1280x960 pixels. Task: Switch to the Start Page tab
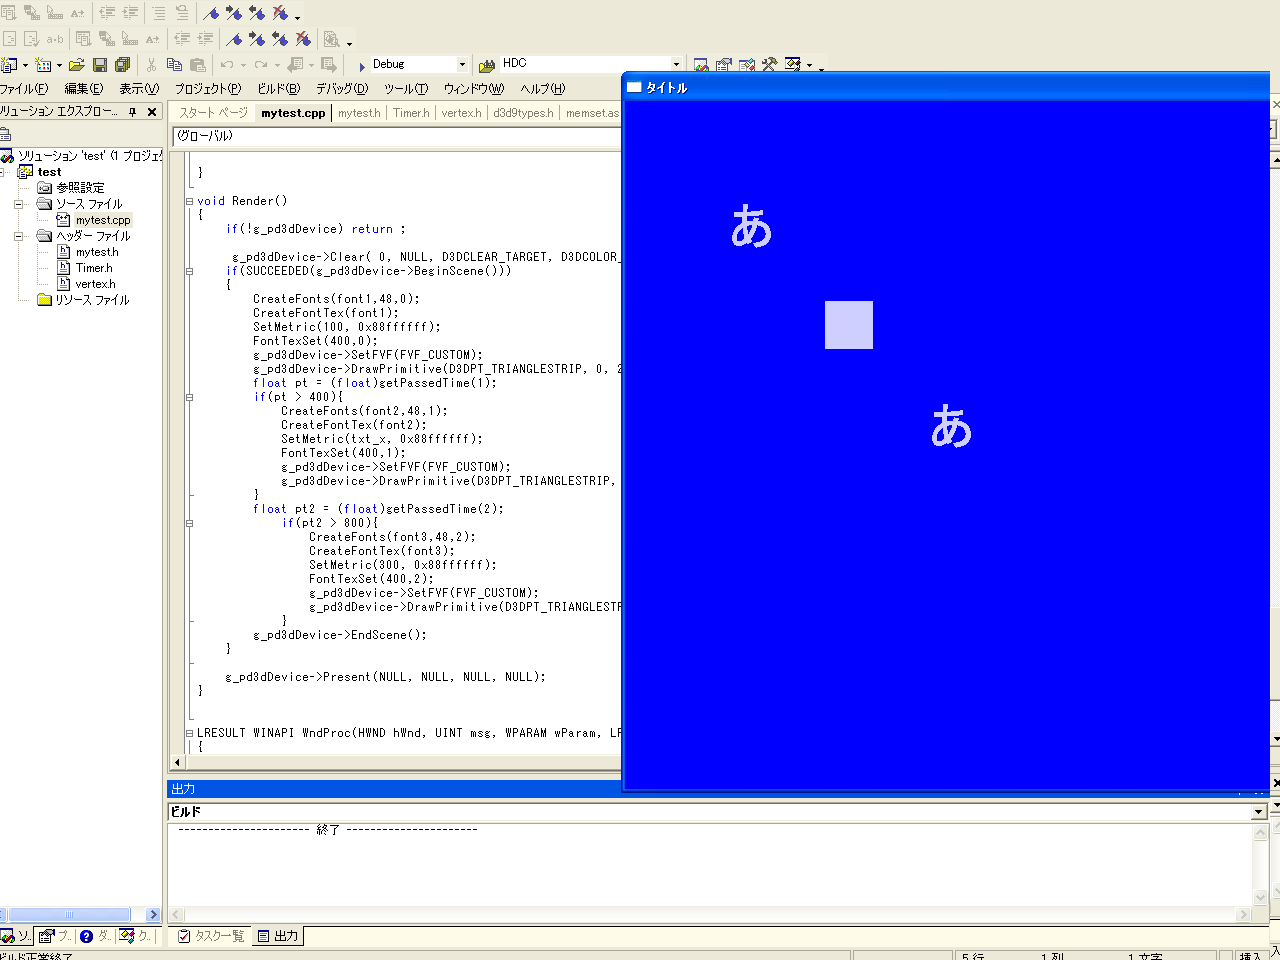coord(213,113)
